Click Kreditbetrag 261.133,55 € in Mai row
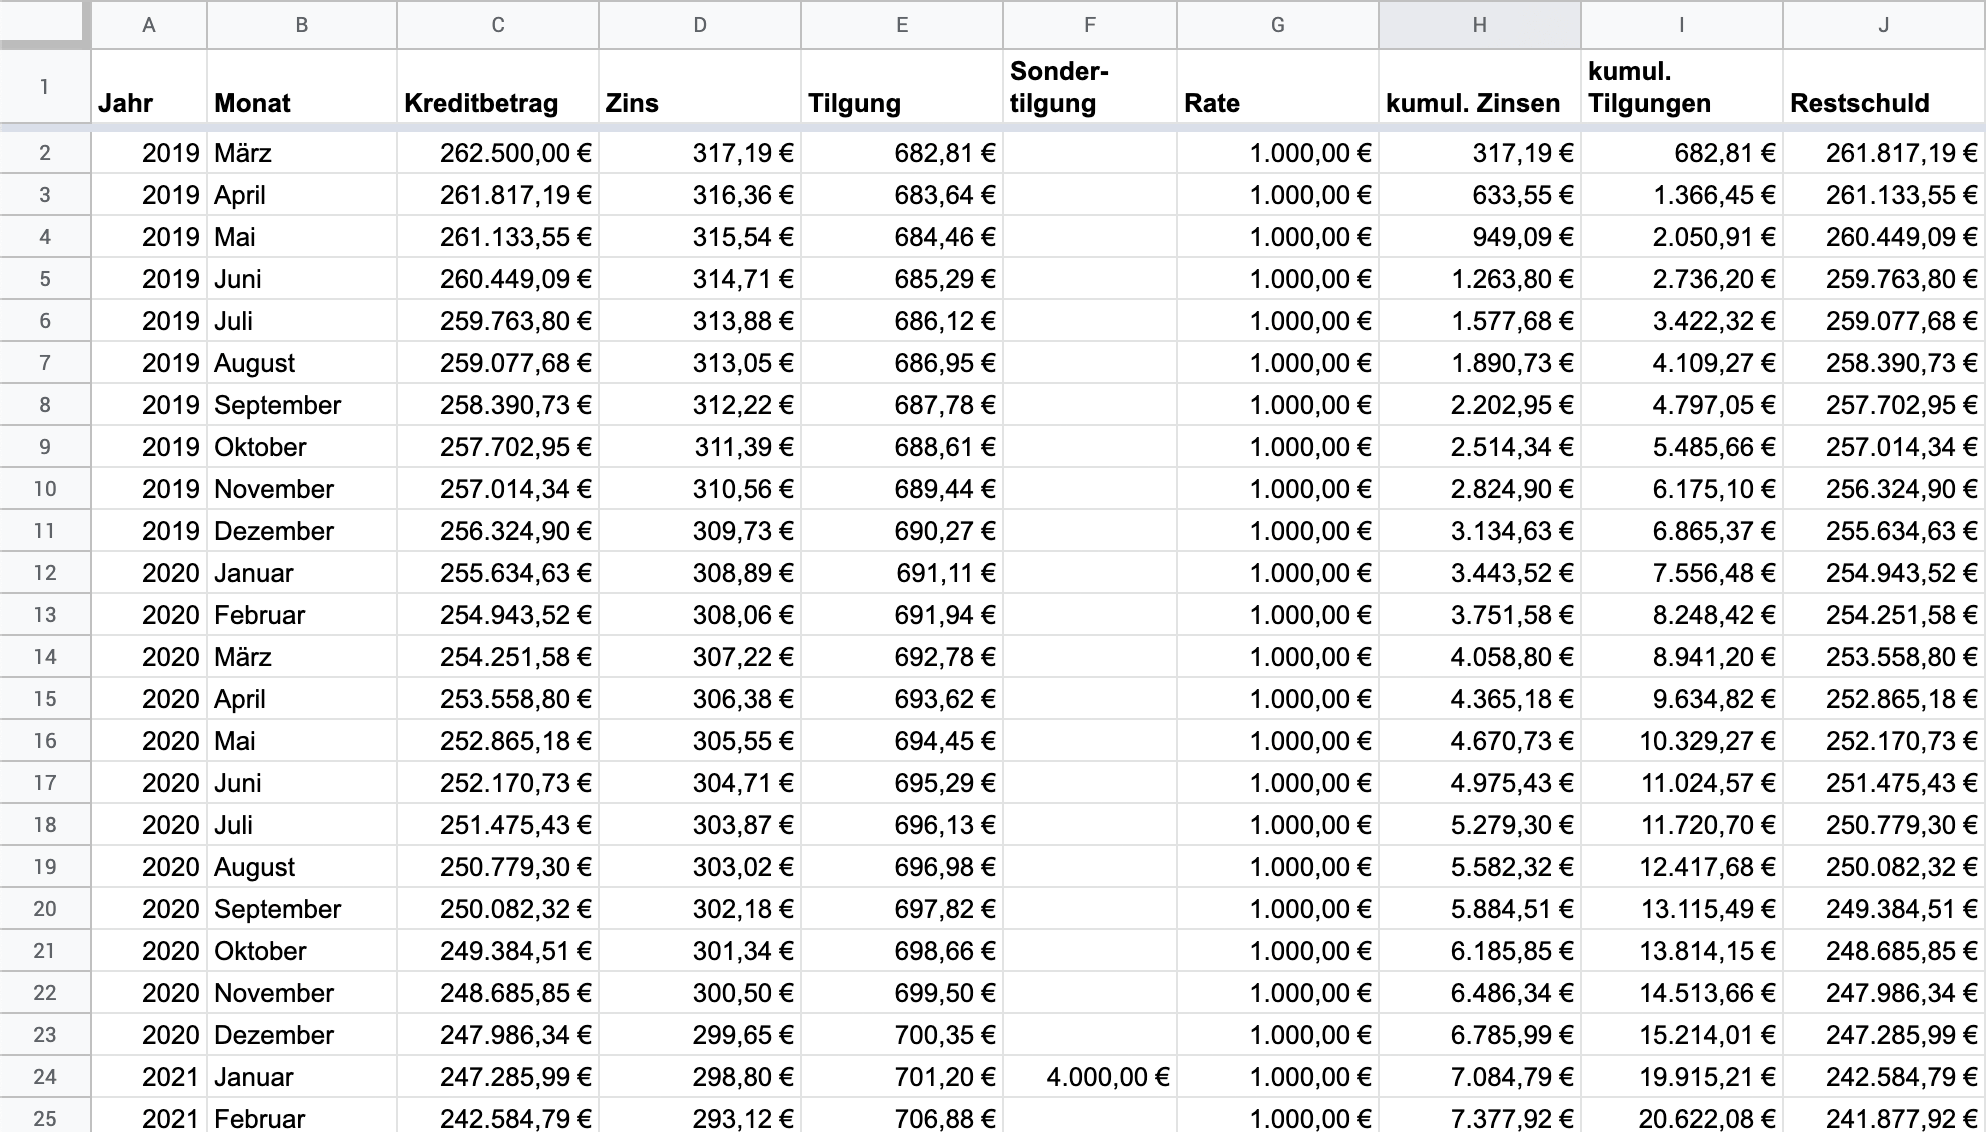The image size is (1986, 1132). 498,237
